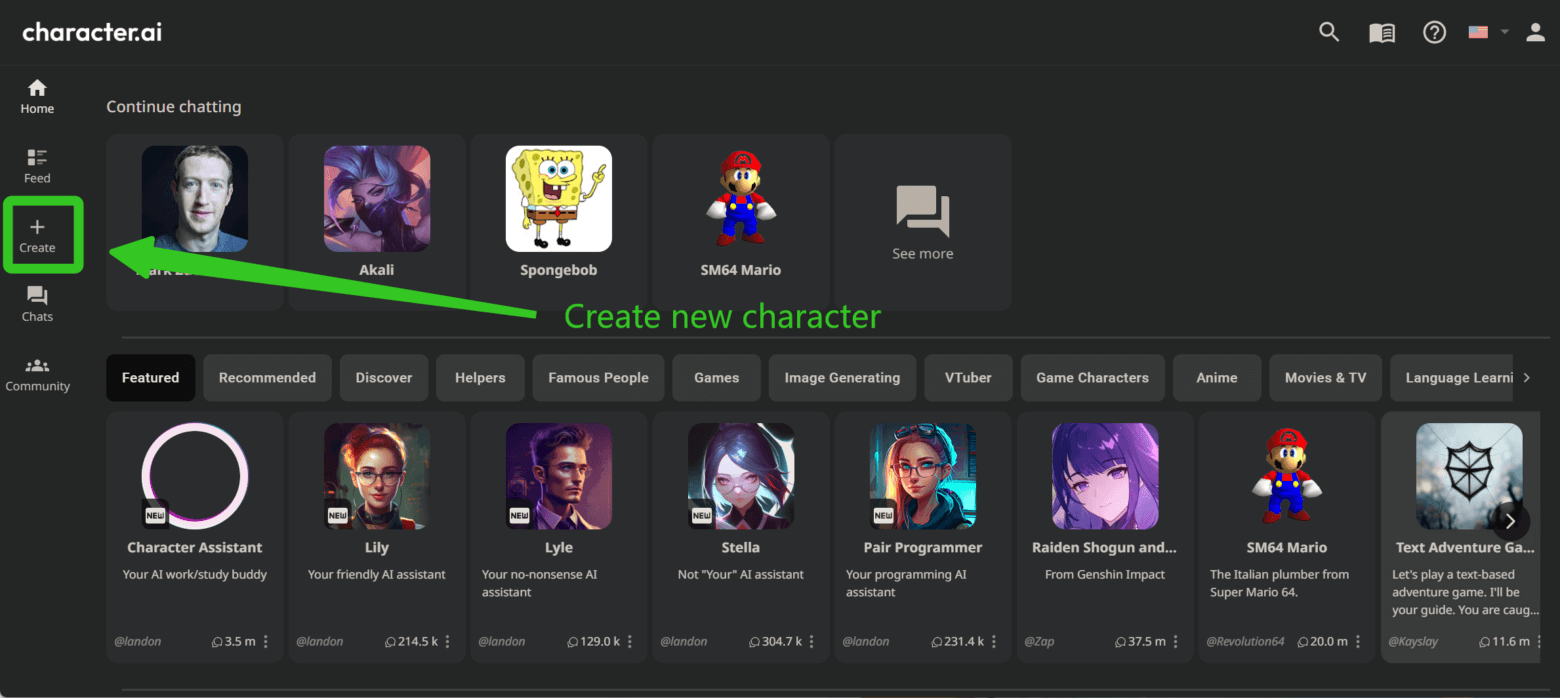Select the Home icon in the sidebar

[x=36, y=96]
